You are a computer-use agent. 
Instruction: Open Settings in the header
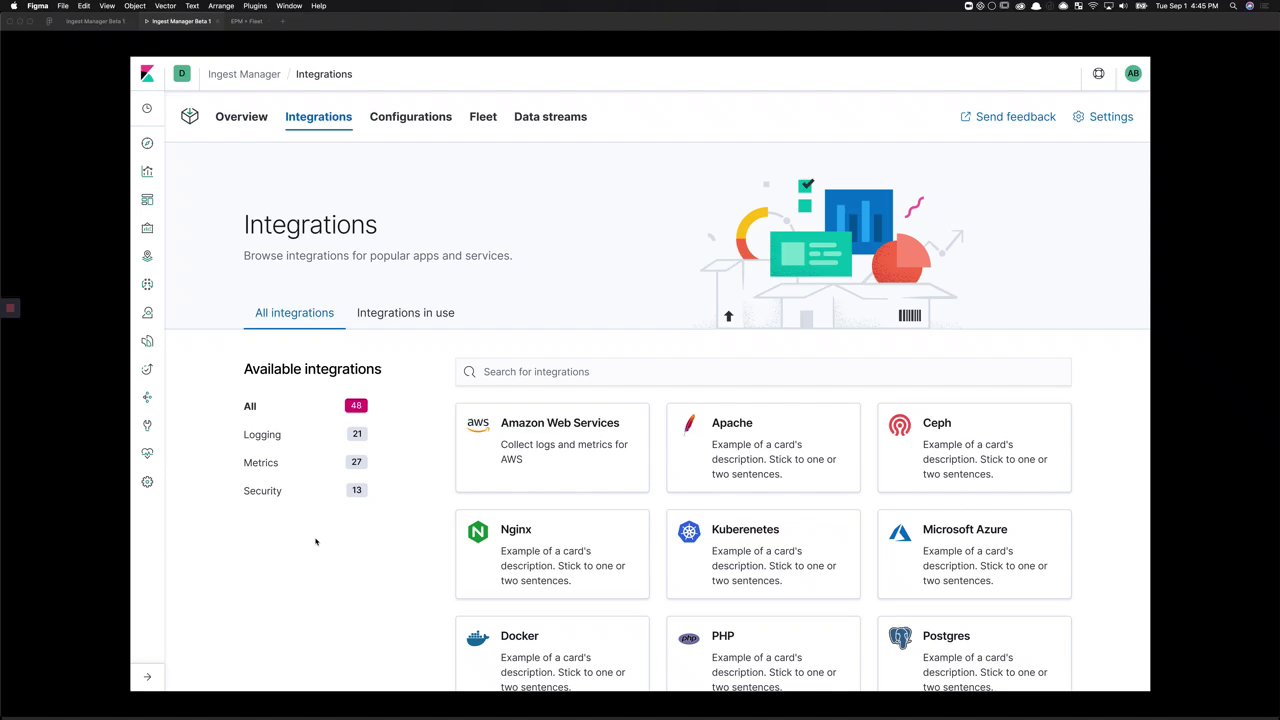tap(1103, 117)
